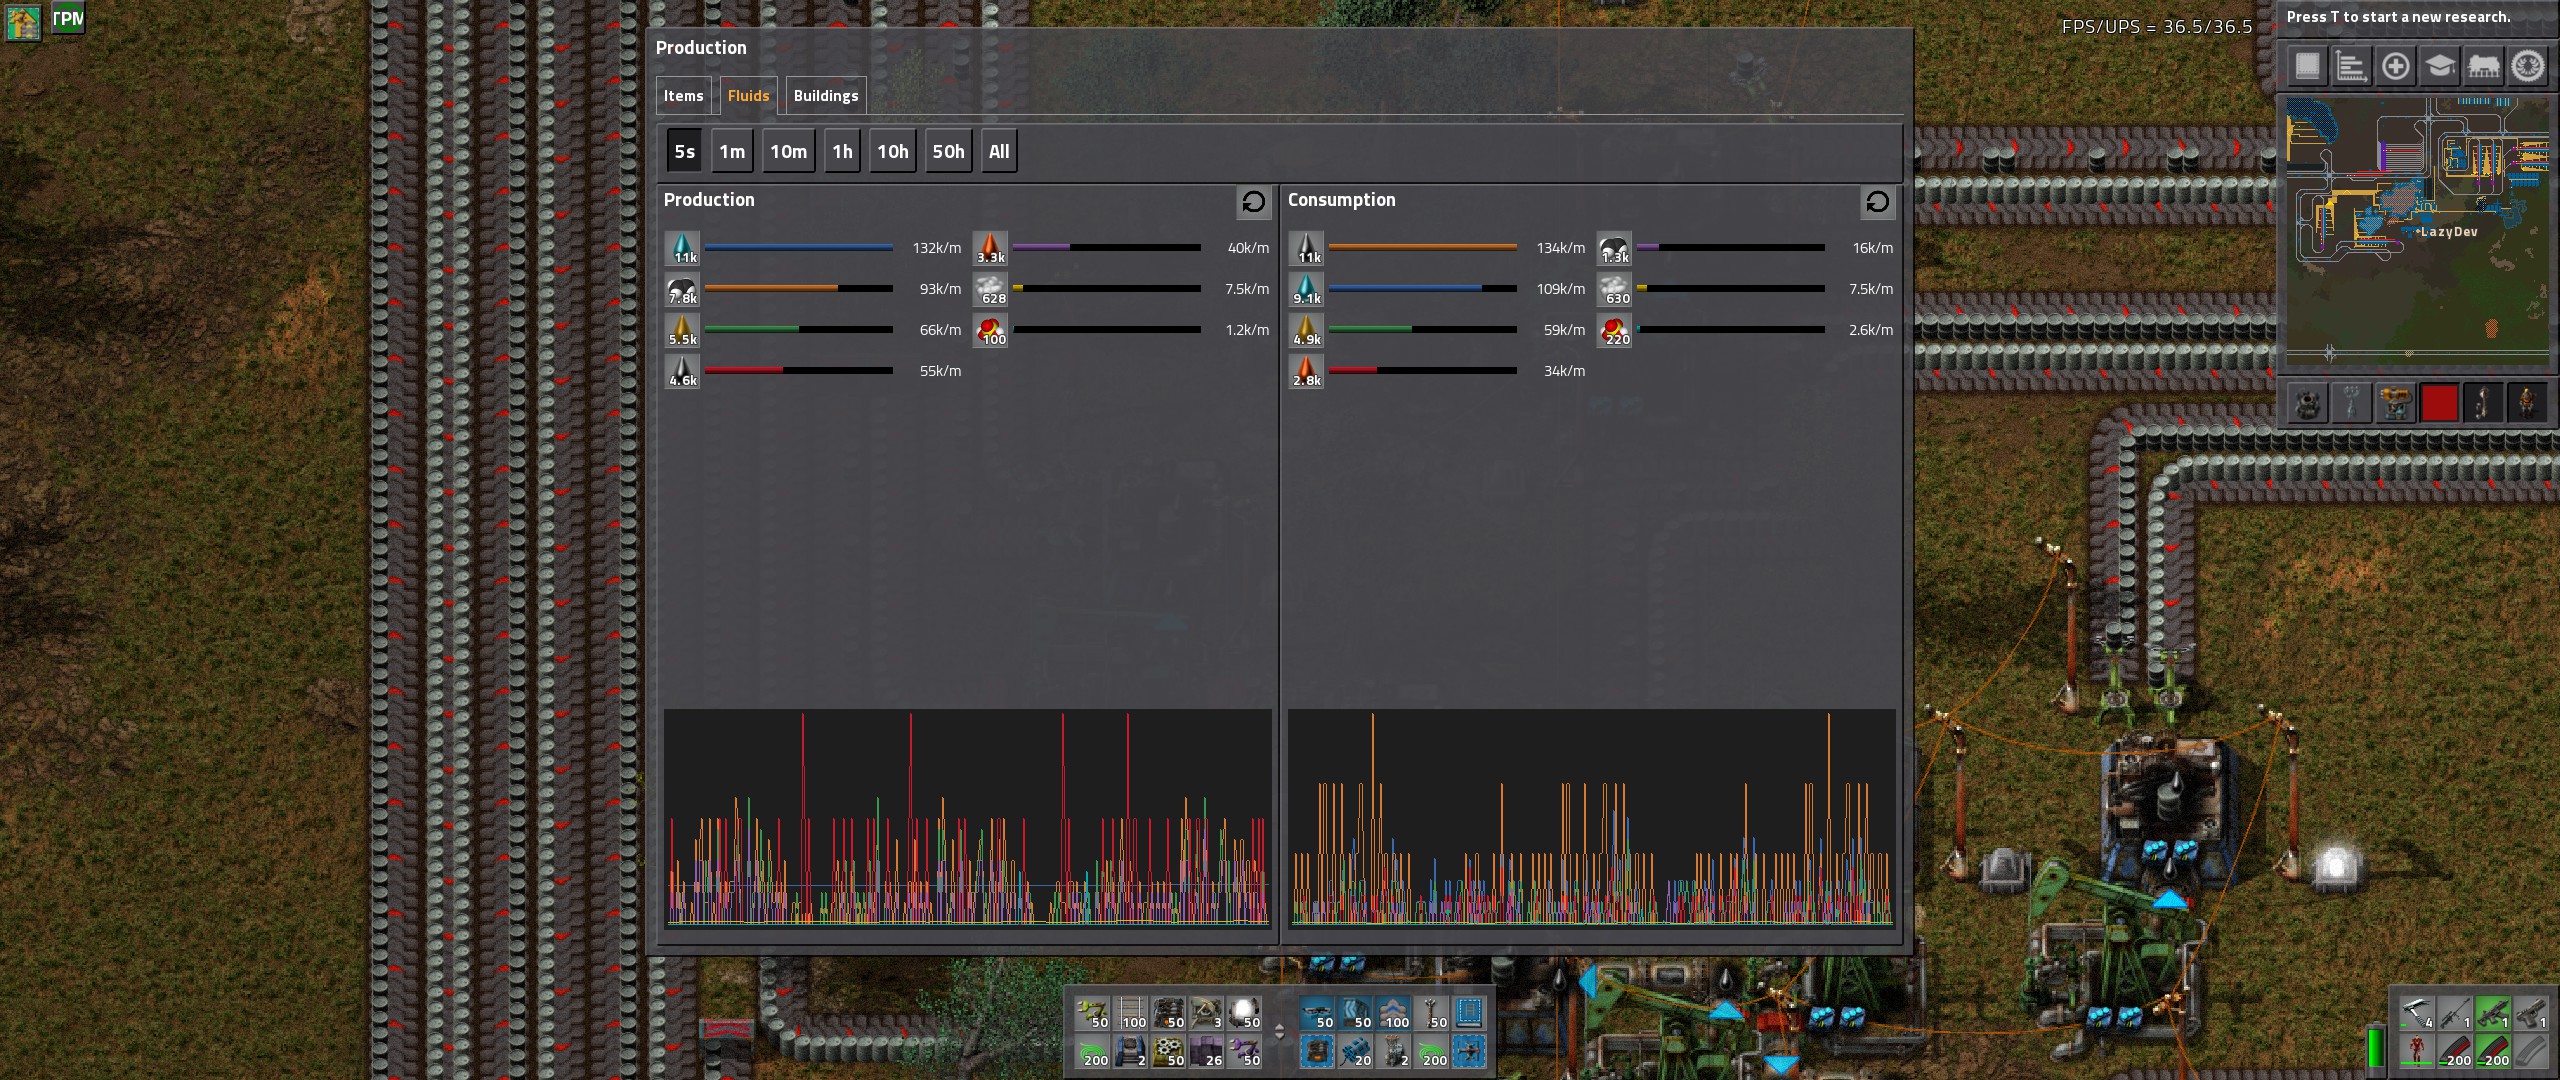Click the orange pump icon under minimap
Viewport: 2560px width, 1080px height.
(x=2396, y=403)
